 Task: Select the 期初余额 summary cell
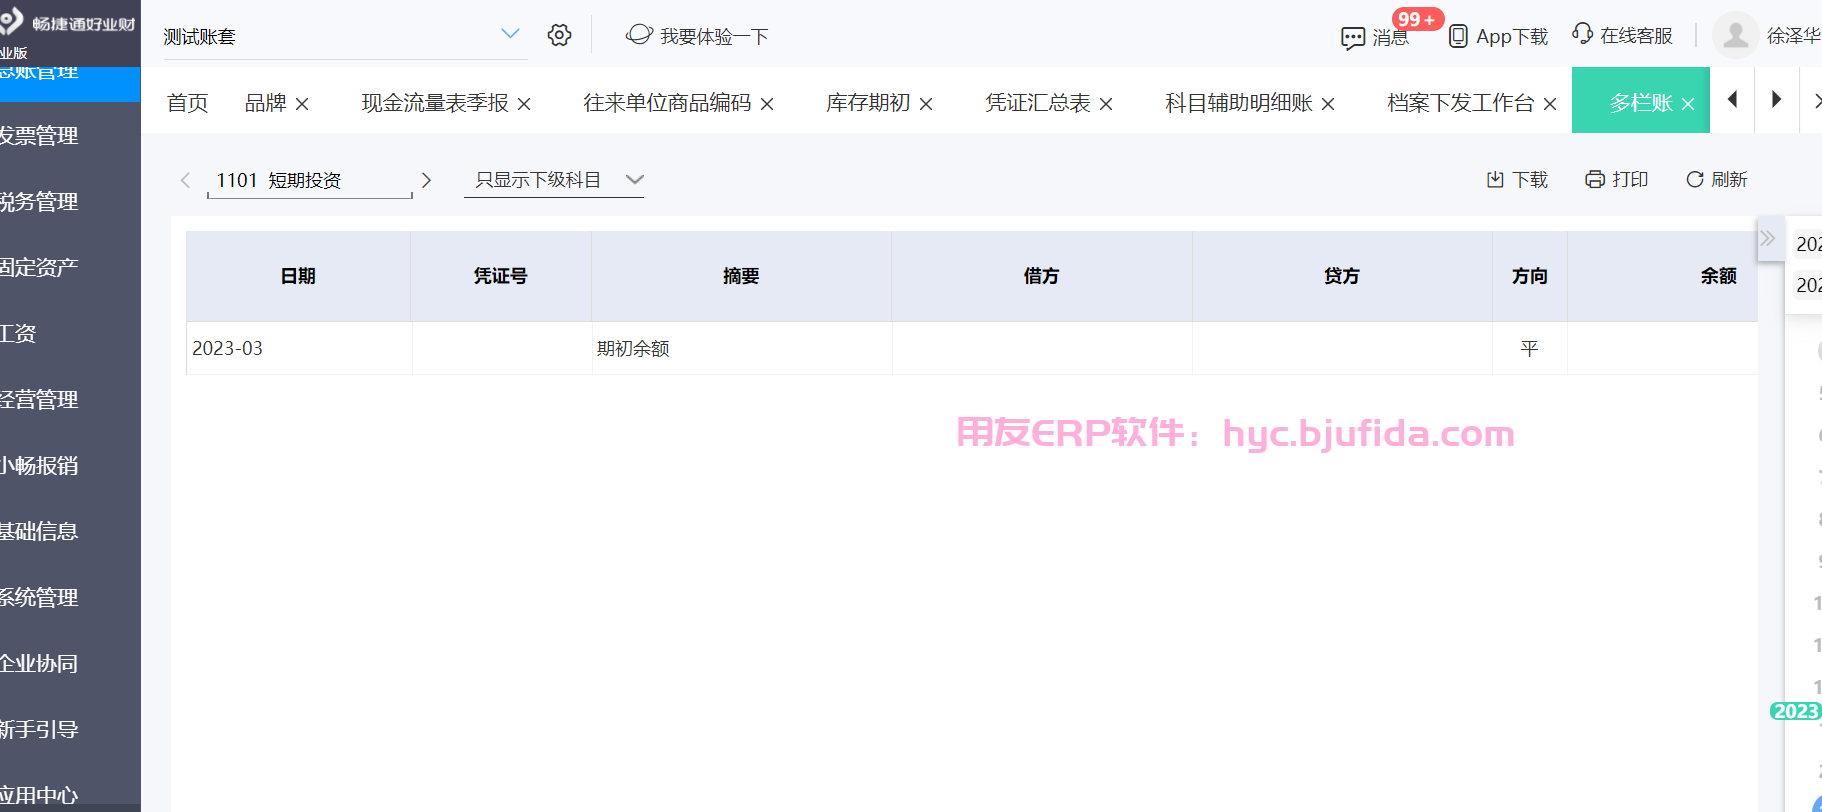coord(742,348)
